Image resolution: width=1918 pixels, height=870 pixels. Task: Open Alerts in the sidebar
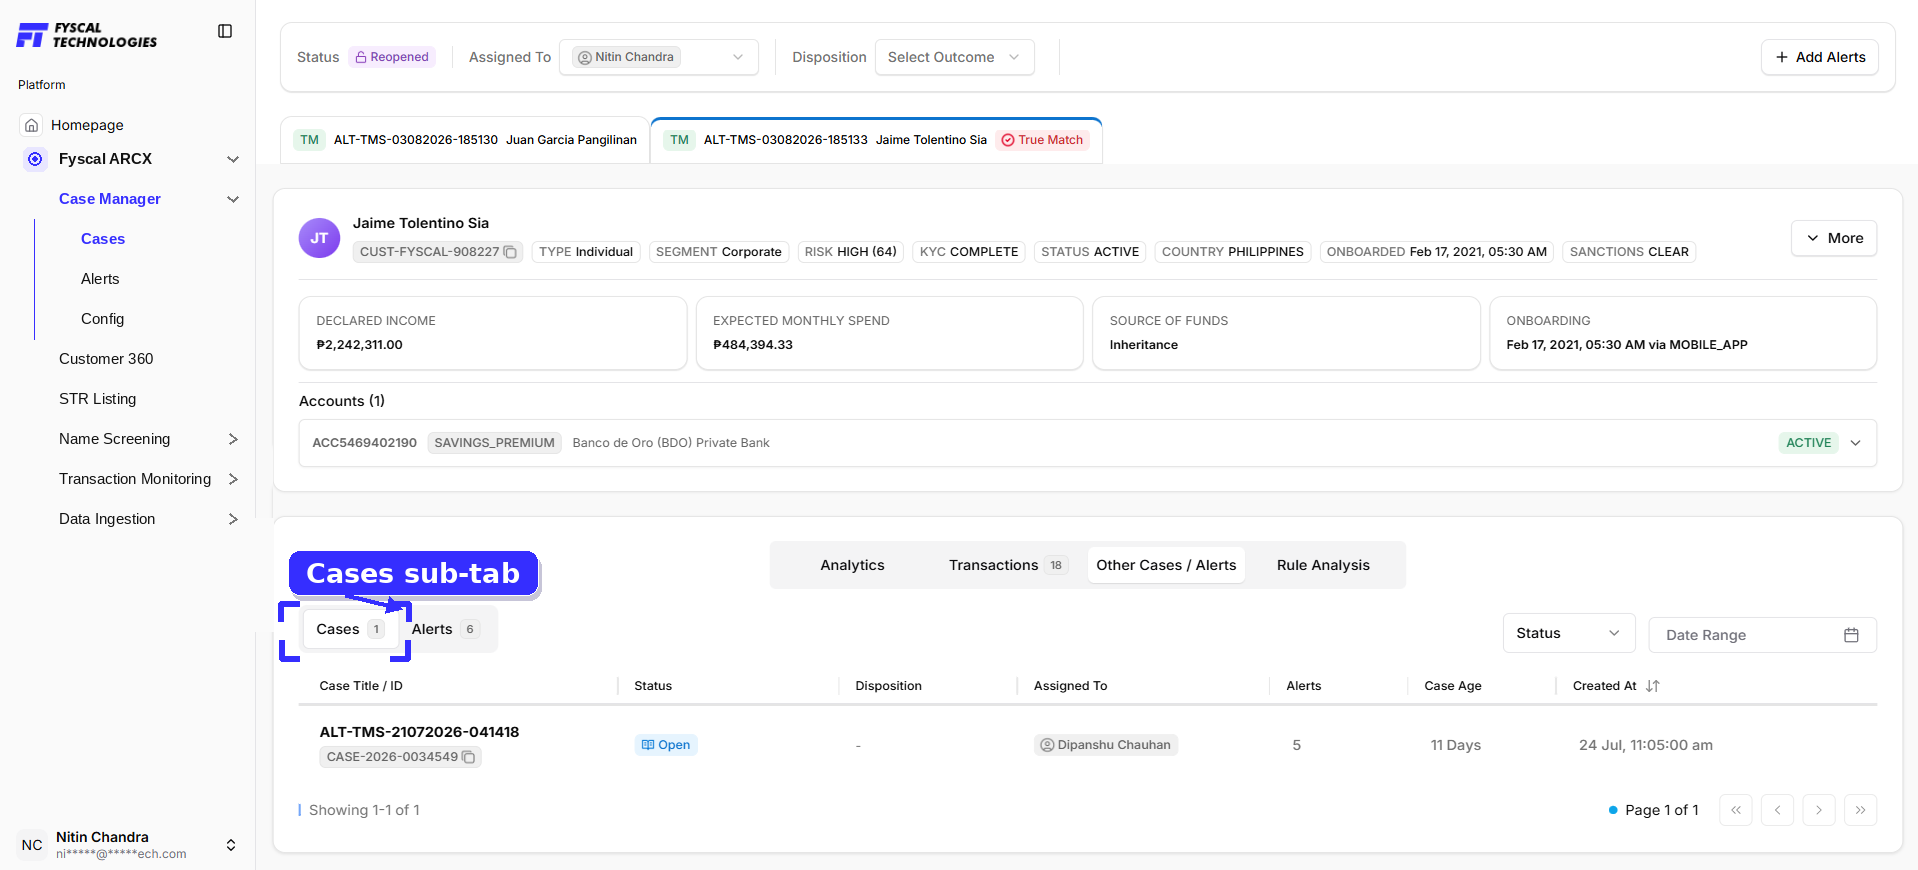(100, 279)
